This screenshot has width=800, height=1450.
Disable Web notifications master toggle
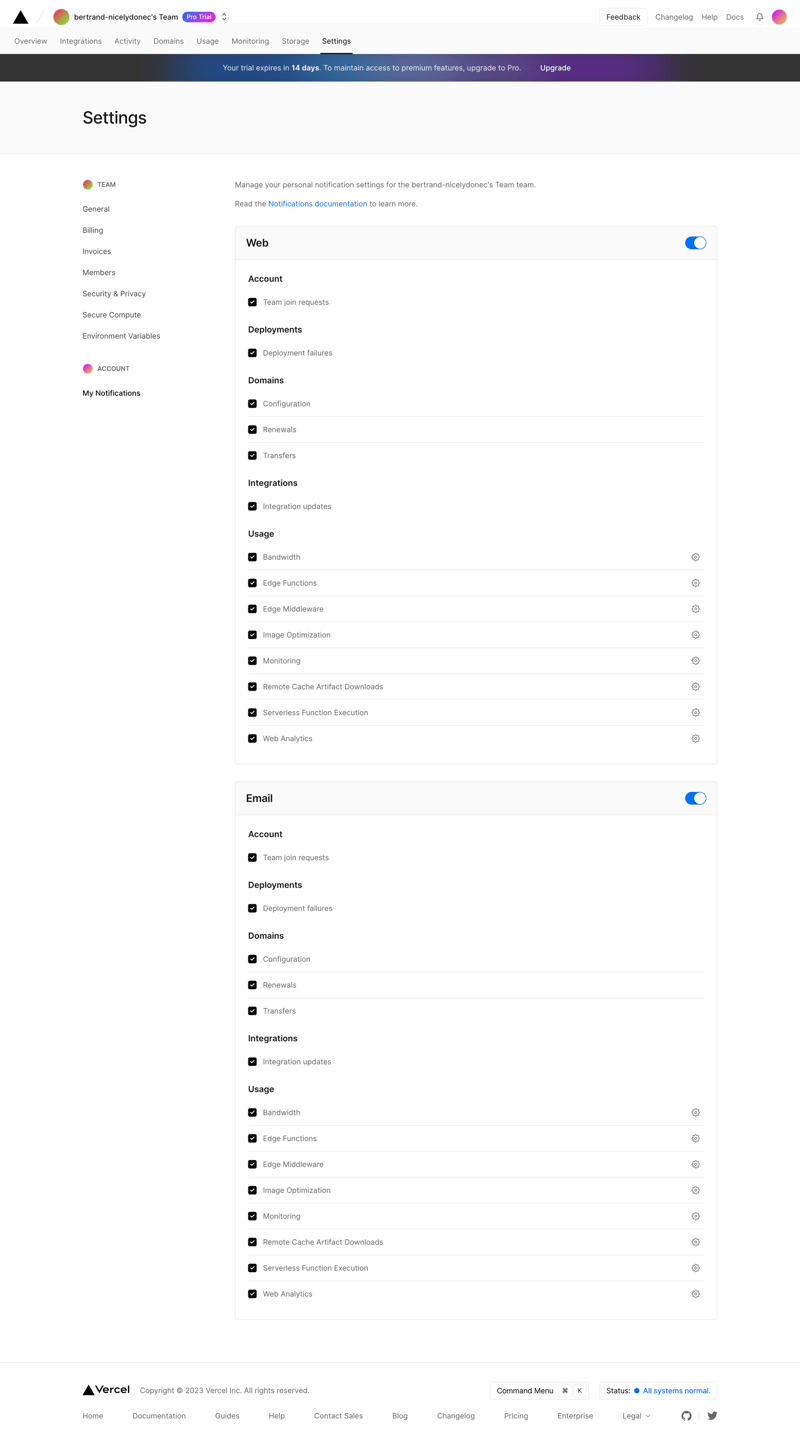tap(695, 242)
